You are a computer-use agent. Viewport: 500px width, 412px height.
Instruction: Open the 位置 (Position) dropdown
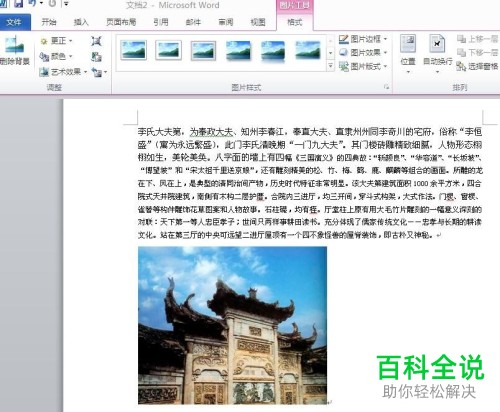(408, 54)
